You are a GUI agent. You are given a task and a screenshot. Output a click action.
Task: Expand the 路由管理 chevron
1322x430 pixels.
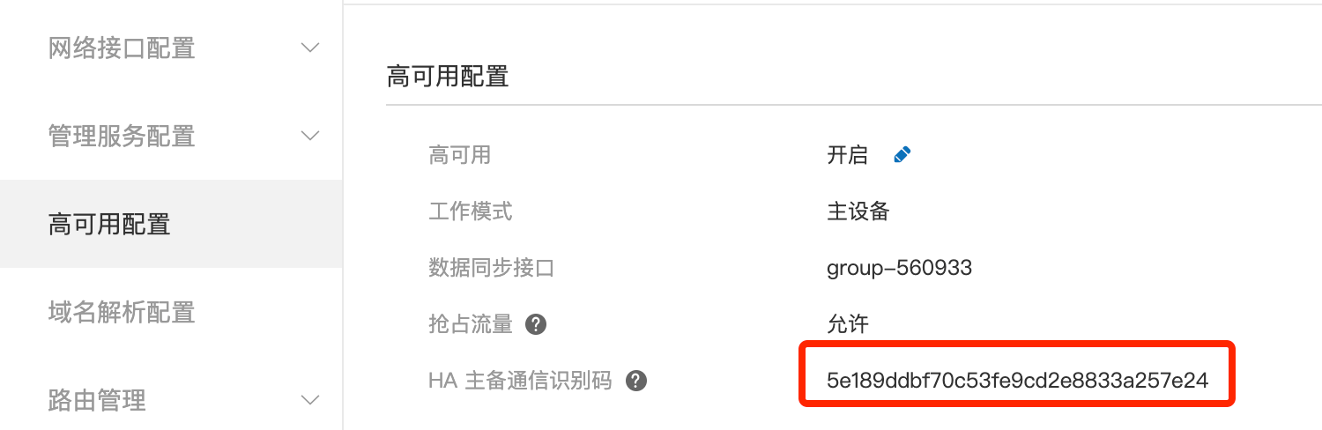310,401
